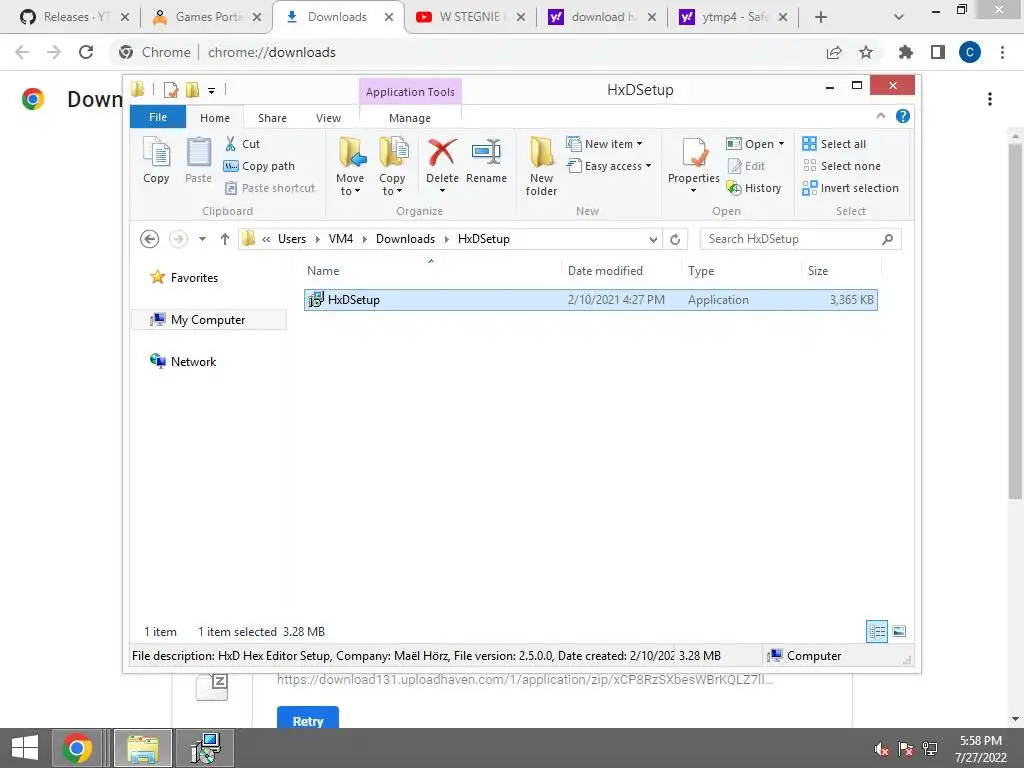1024x768 pixels.
Task: Go up one folder level
Action: click(225, 239)
